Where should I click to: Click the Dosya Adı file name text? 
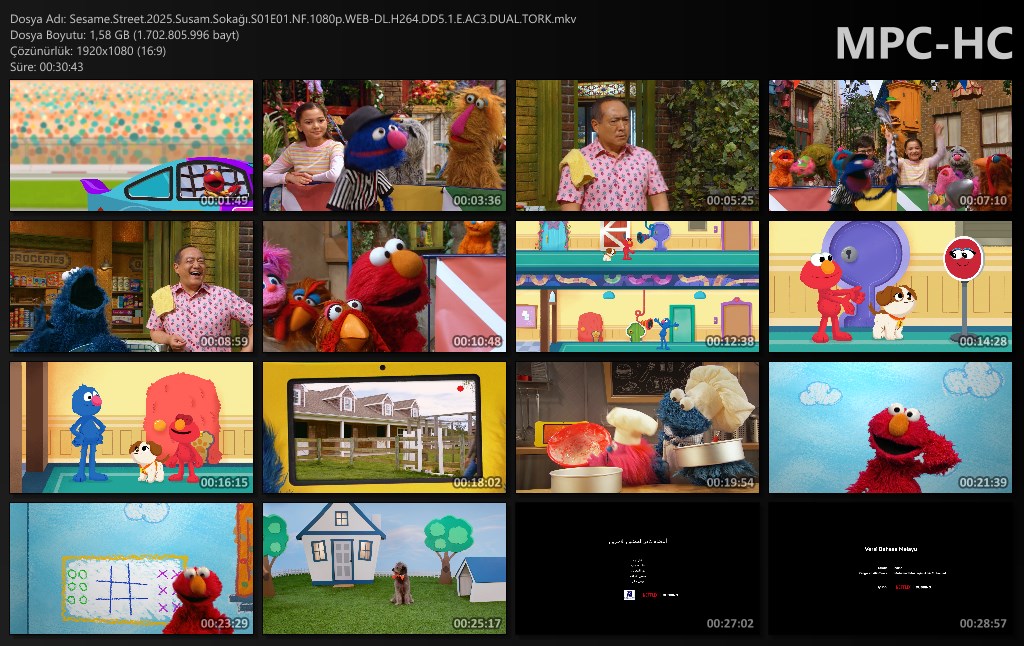[292, 19]
